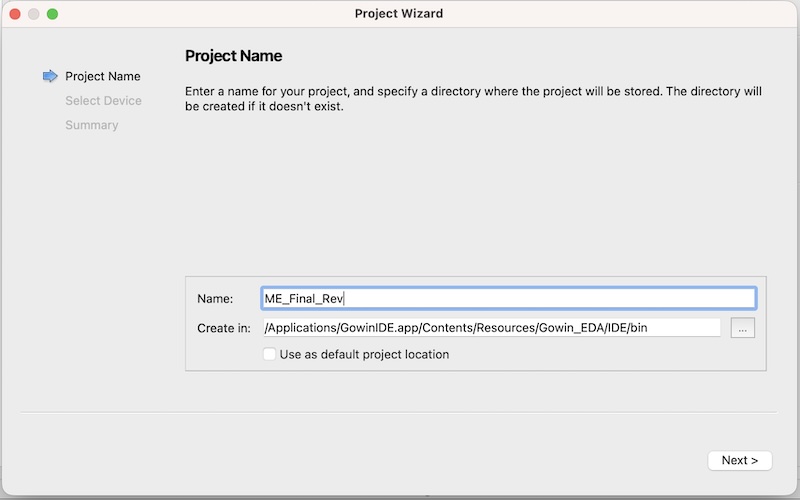Select the Project Name wizard step
800x500 pixels.
tap(102, 76)
